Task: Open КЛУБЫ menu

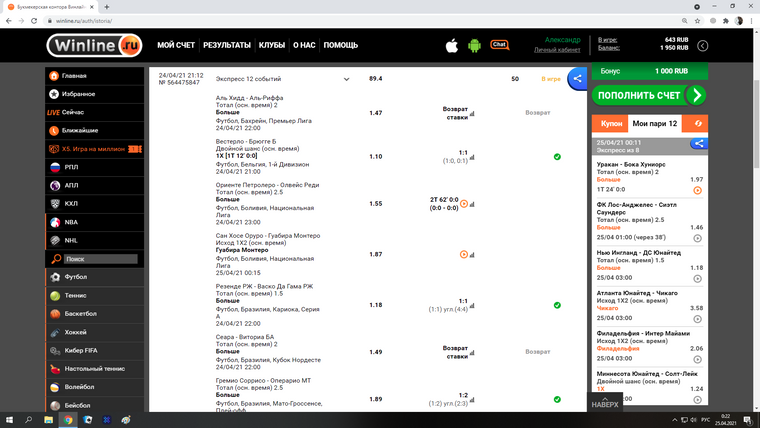Action: tap(271, 45)
